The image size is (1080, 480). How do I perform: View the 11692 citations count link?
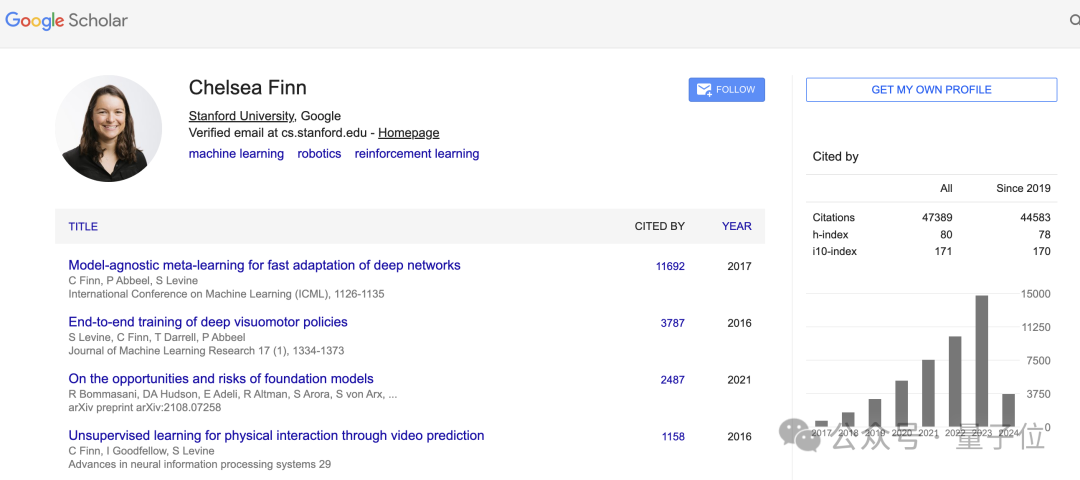point(670,267)
